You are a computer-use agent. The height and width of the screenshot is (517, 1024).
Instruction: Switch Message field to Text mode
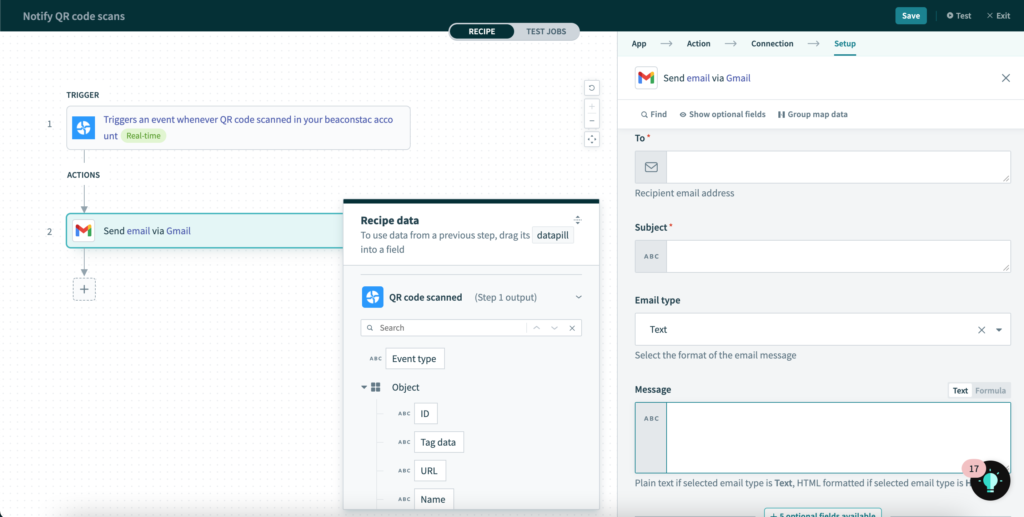pos(960,390)
